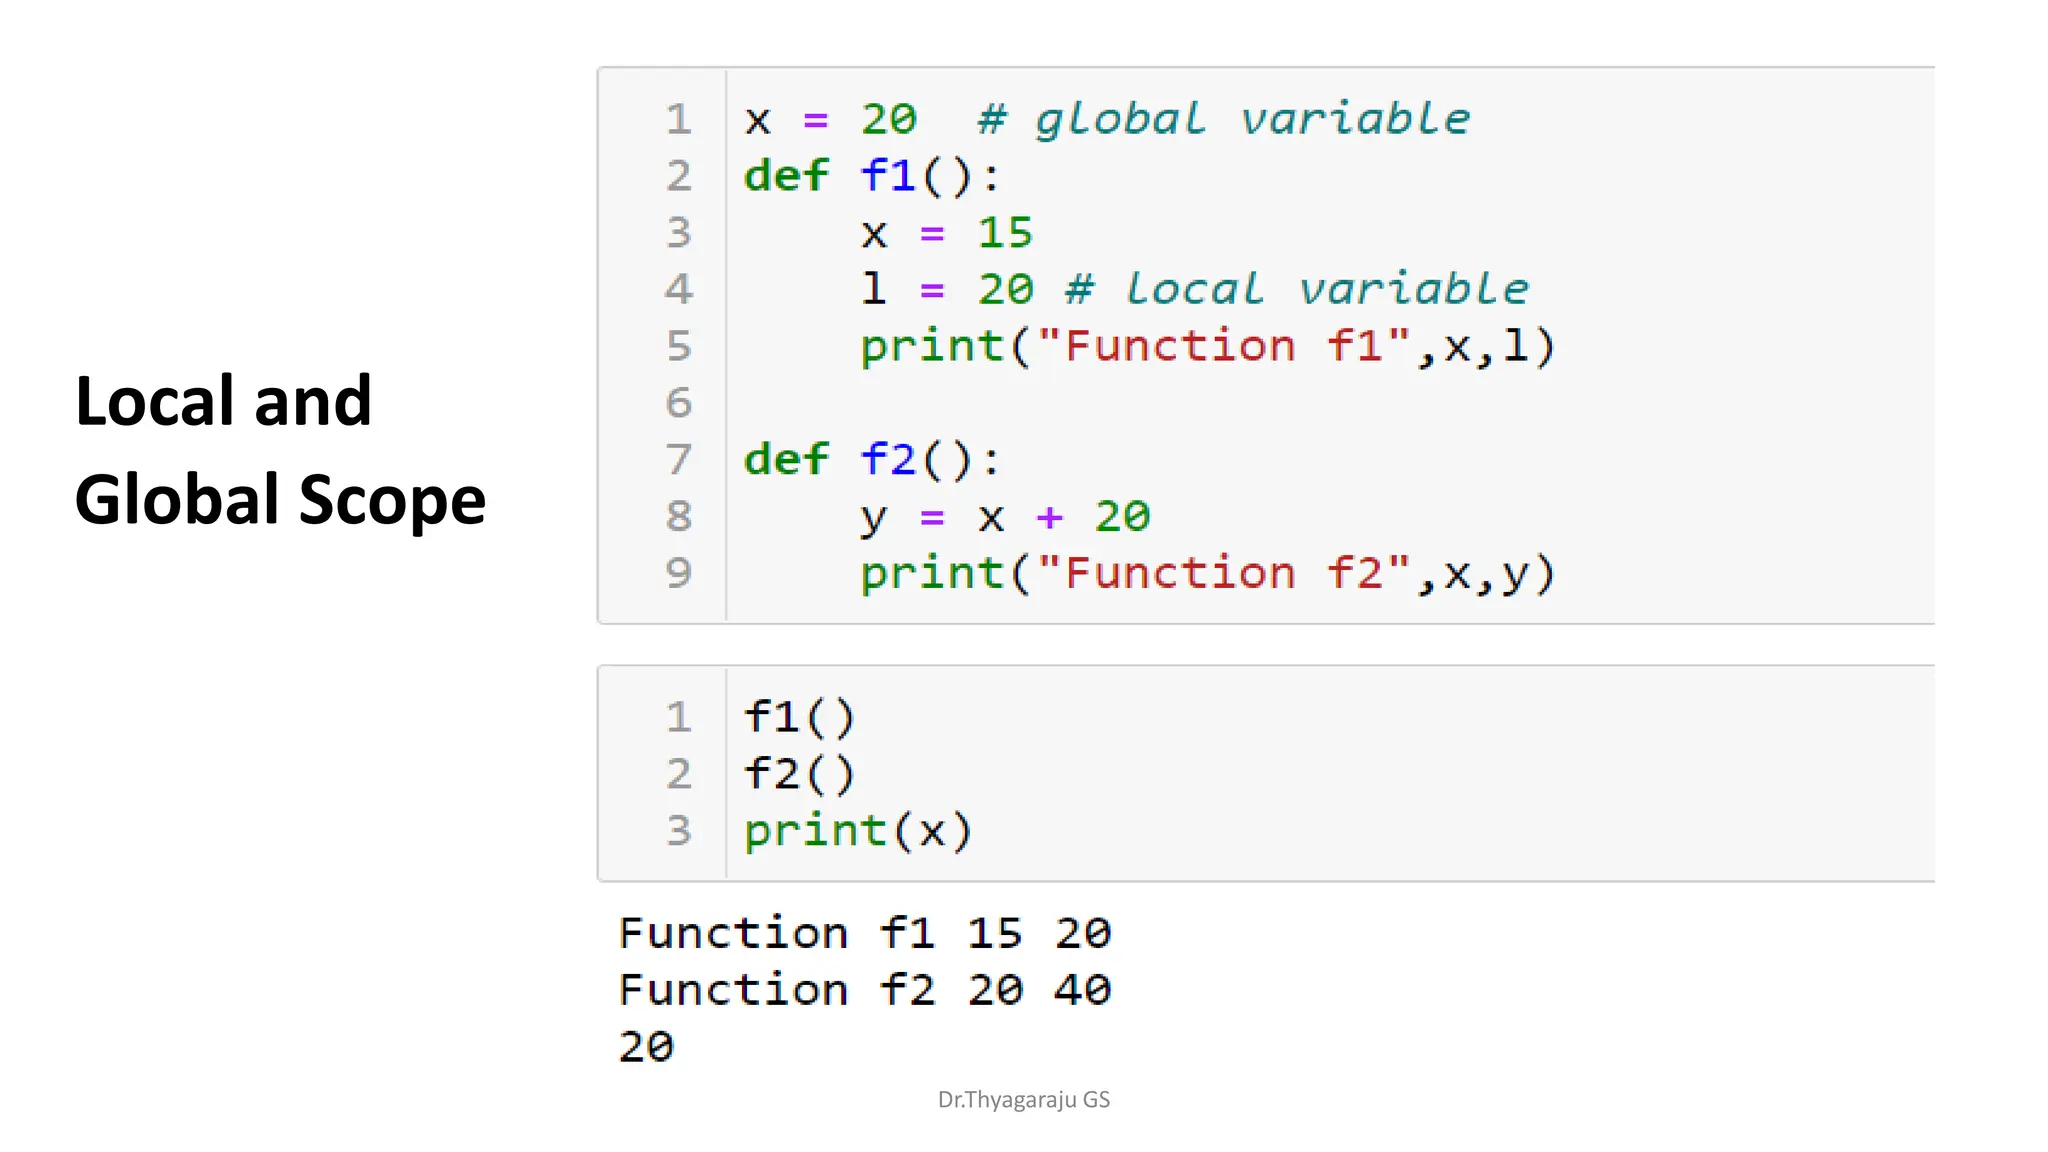Click the 'f2()' call in second cell
This screenshot has height=1152, width=2048.
(799, 774)
